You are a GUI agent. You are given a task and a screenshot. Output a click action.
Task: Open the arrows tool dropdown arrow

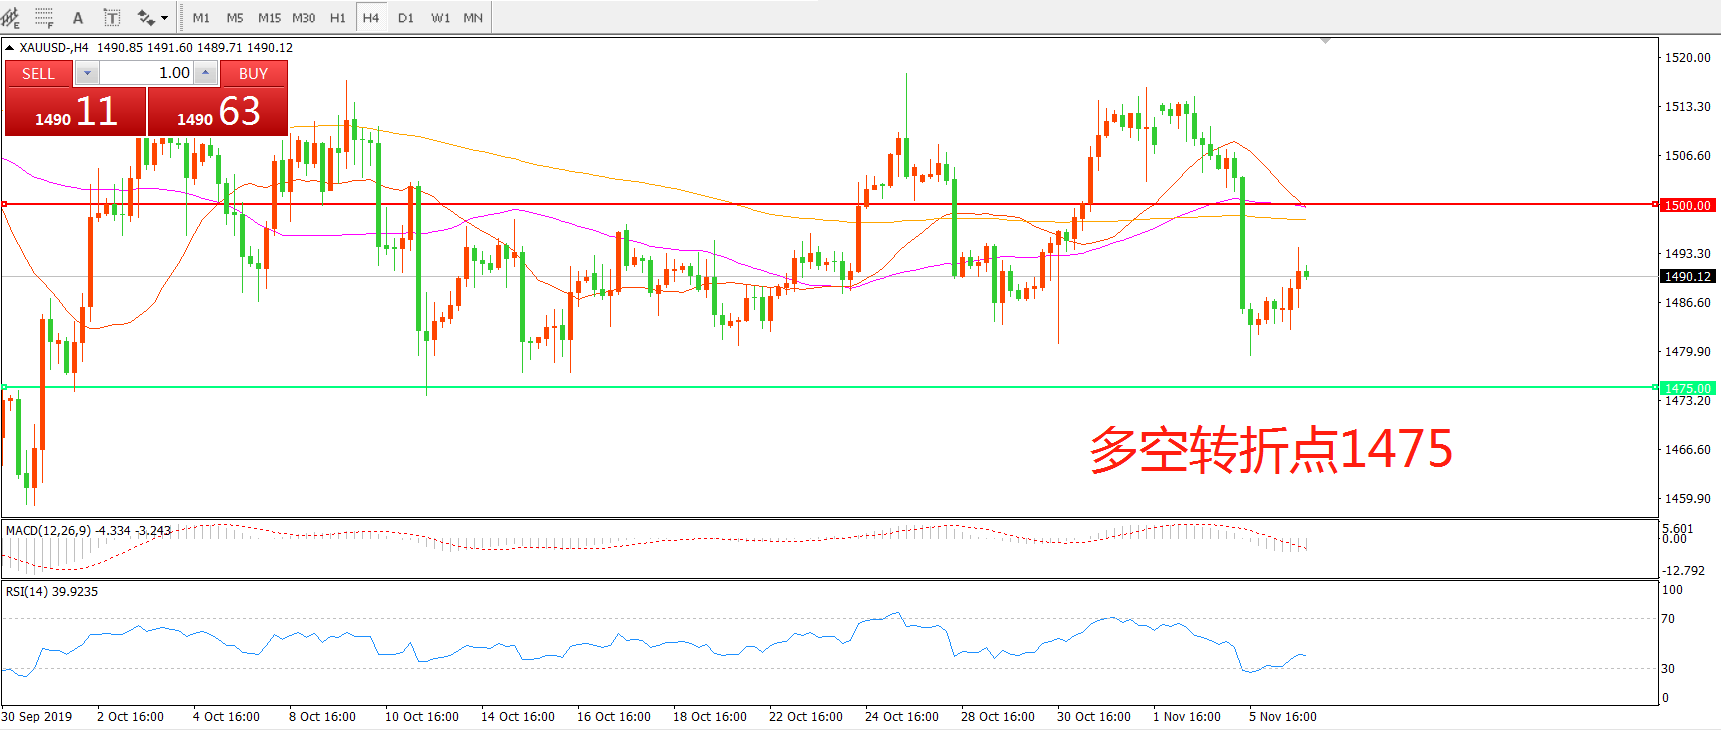point(165,18)
